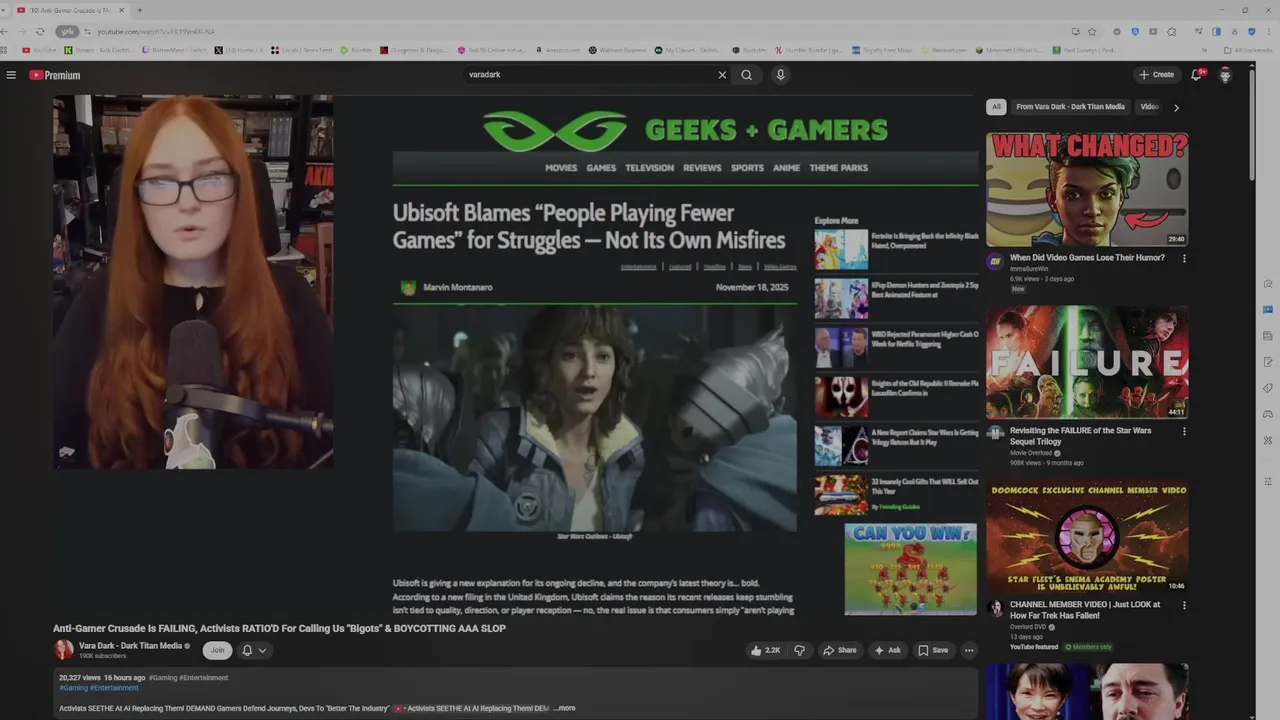This screenshot has height=720, width=1280.
Task: Open All Bookmarks folder
Action: 1248,50
